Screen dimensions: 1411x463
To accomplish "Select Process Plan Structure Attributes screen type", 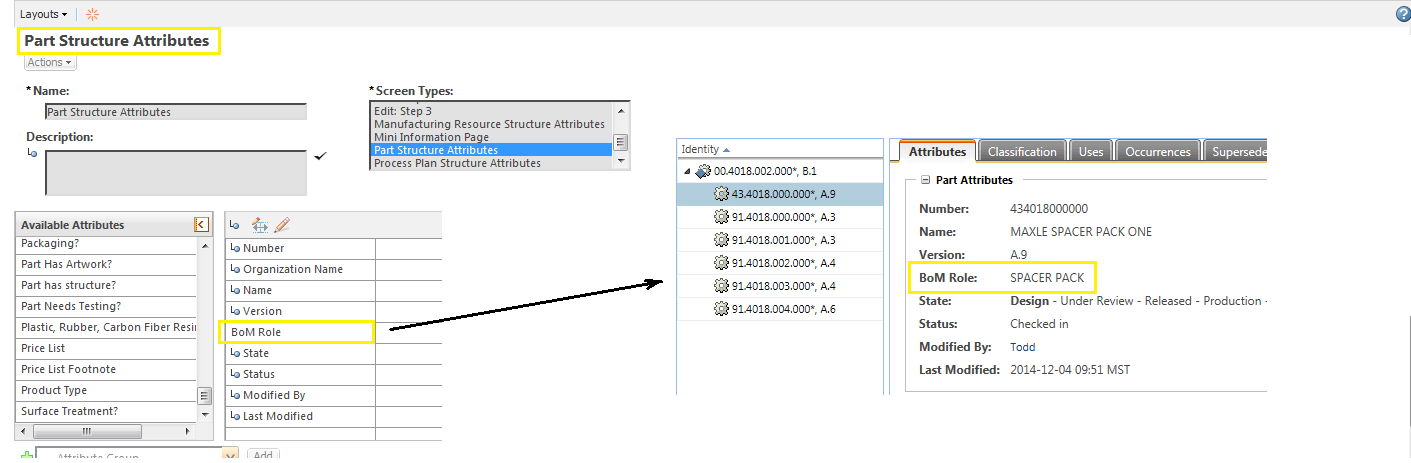I will 492,163.
